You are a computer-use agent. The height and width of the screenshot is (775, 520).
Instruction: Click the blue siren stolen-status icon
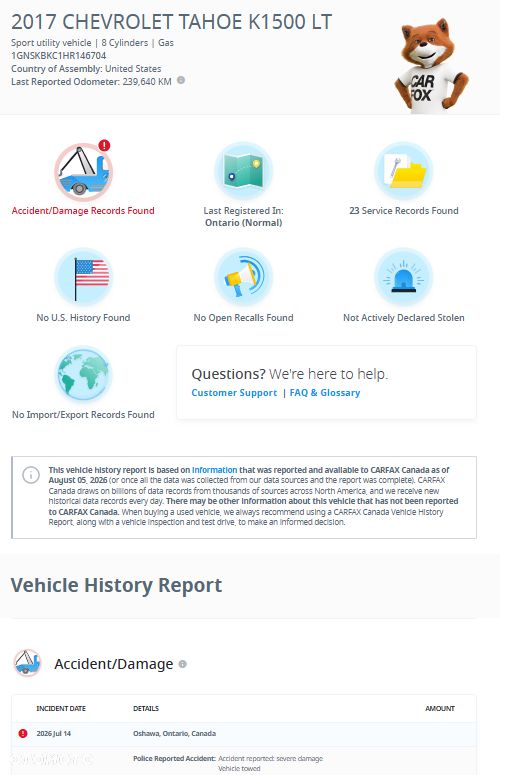[x=403, y=277]
